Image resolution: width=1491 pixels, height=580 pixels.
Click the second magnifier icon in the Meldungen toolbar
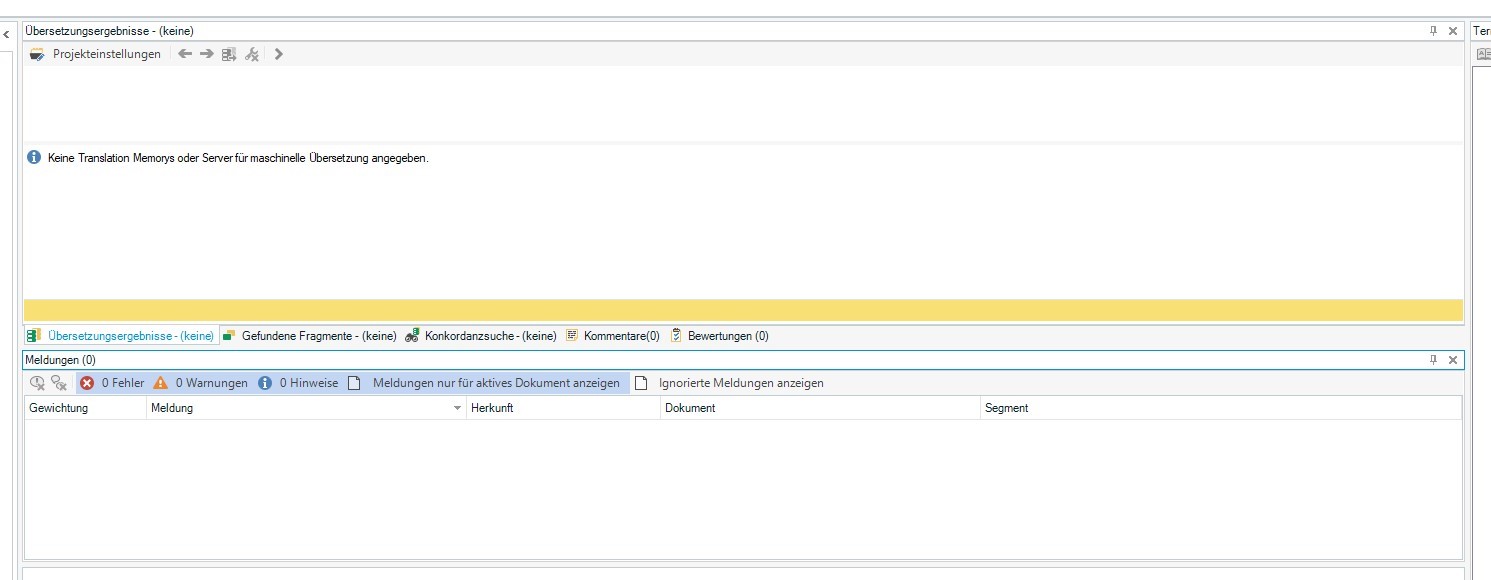[x=59, y=383]
